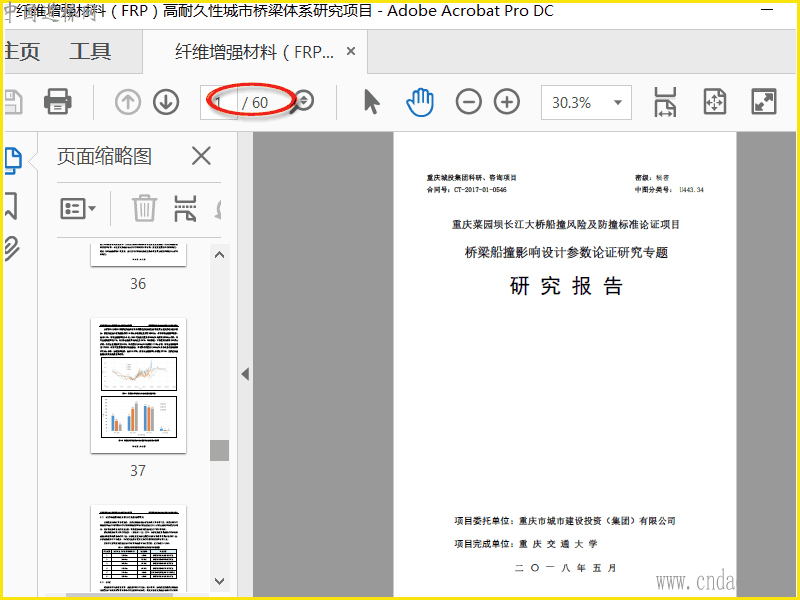Switch to the 主页 tab
This screenshot has height=600, width=800.
(22, 52)
